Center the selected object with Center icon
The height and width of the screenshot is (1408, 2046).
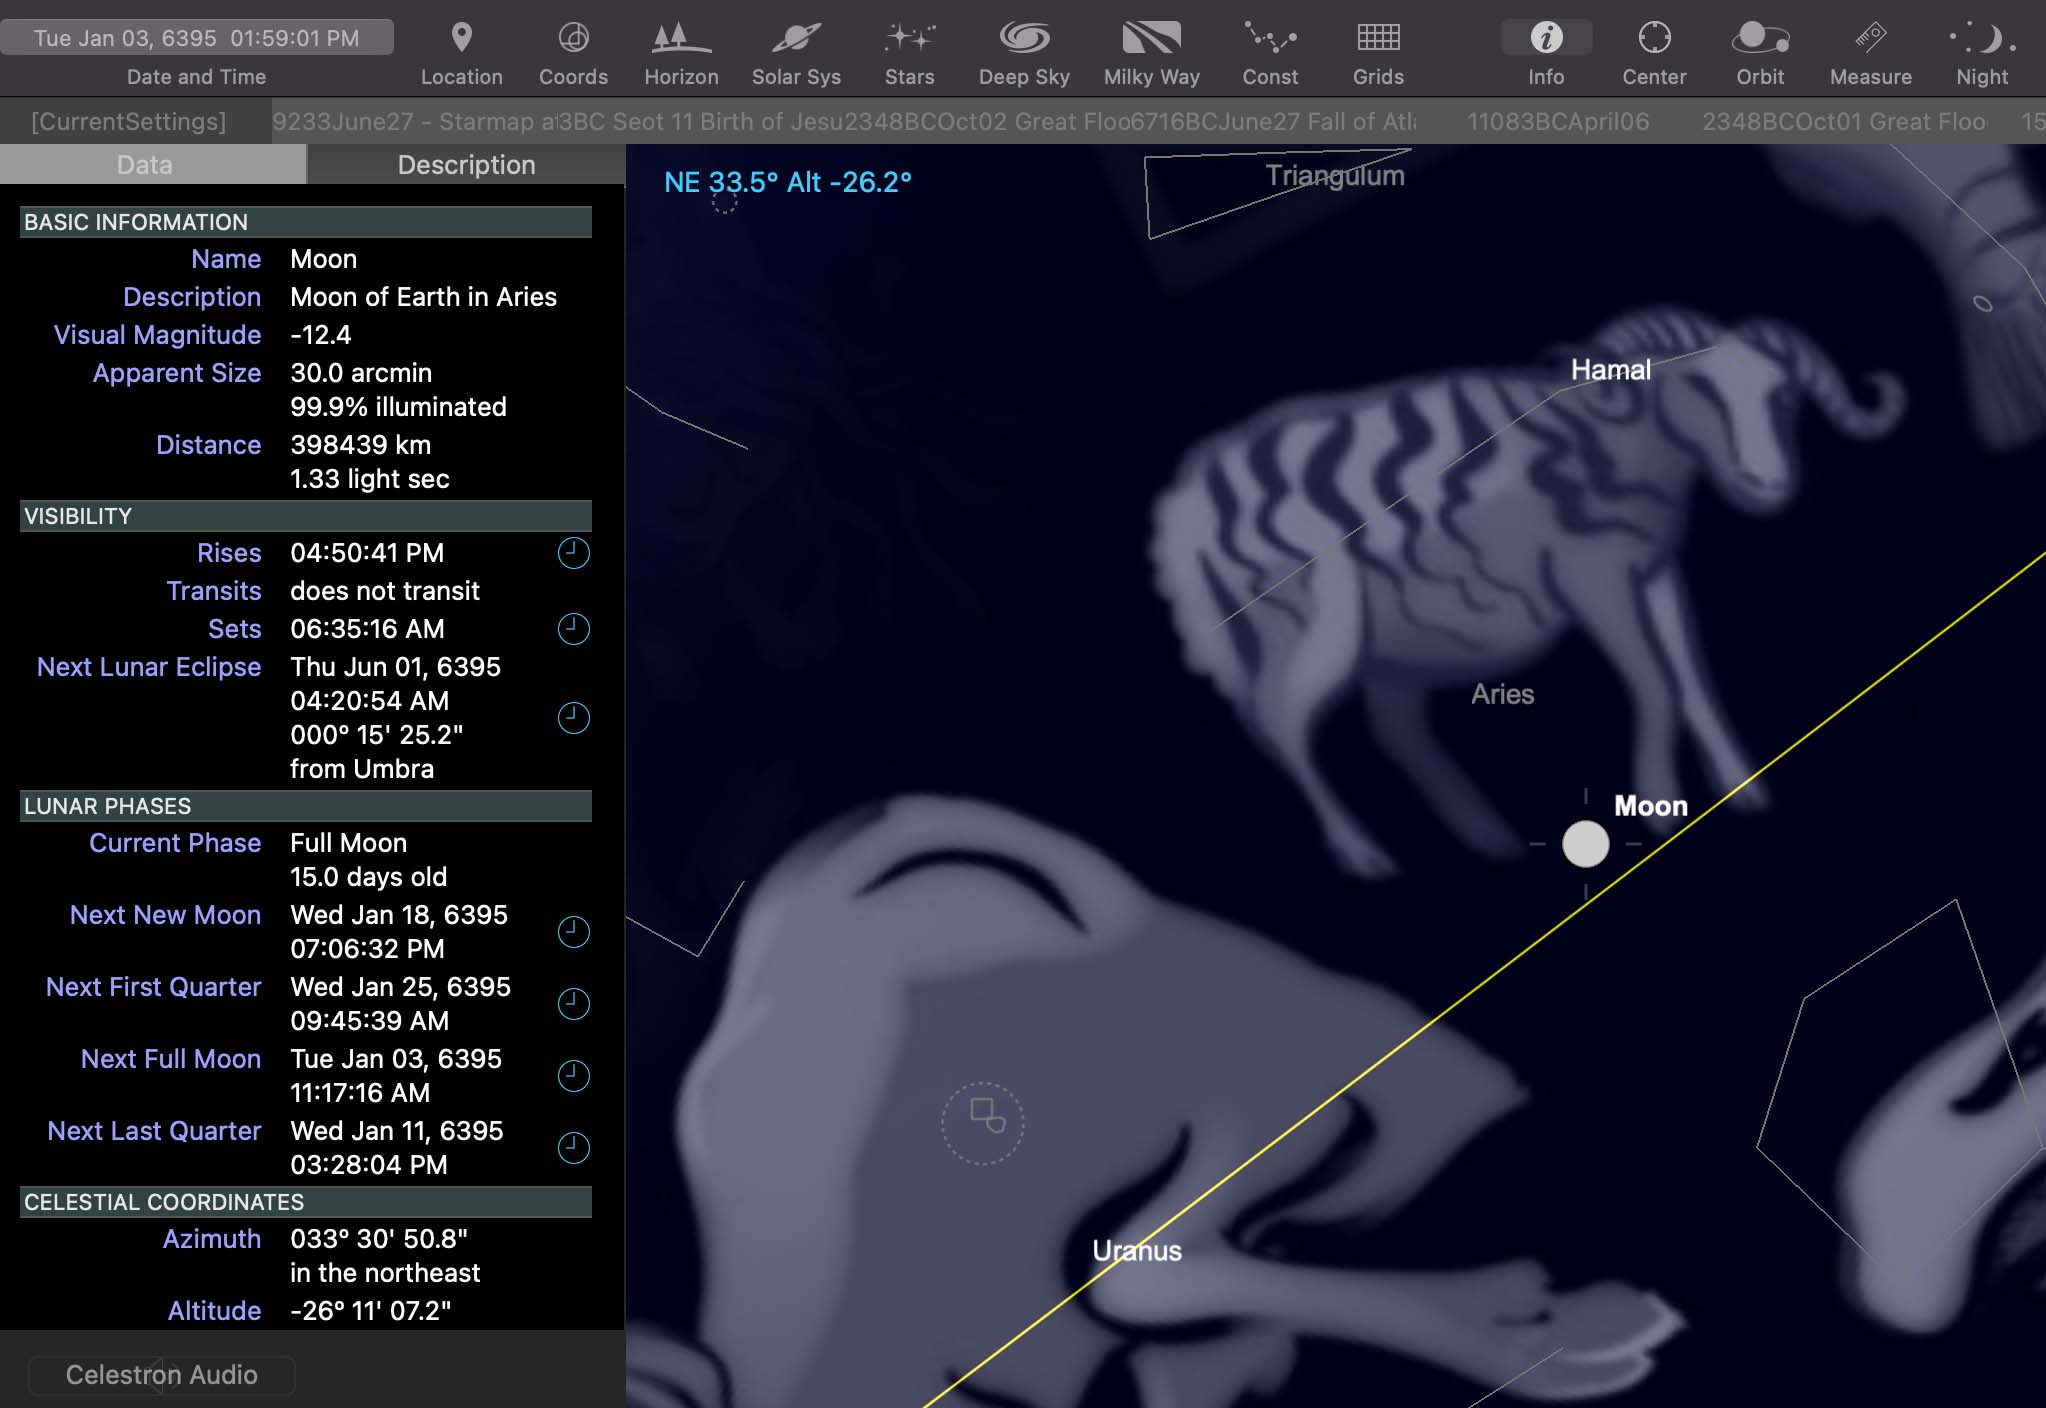(x=1654, y=38)
